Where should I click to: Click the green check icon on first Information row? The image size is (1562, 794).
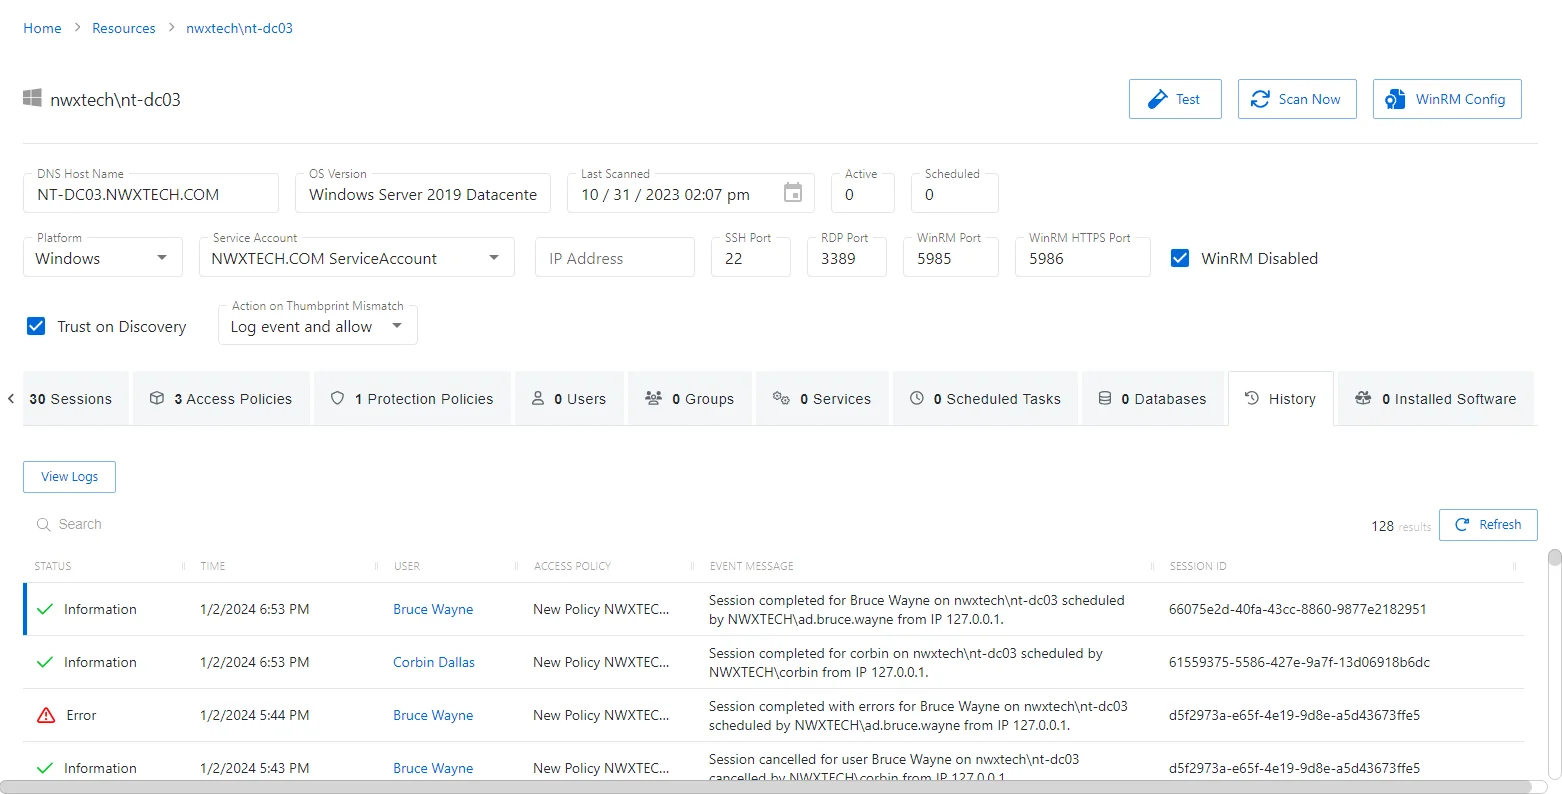tap(45, 609)
